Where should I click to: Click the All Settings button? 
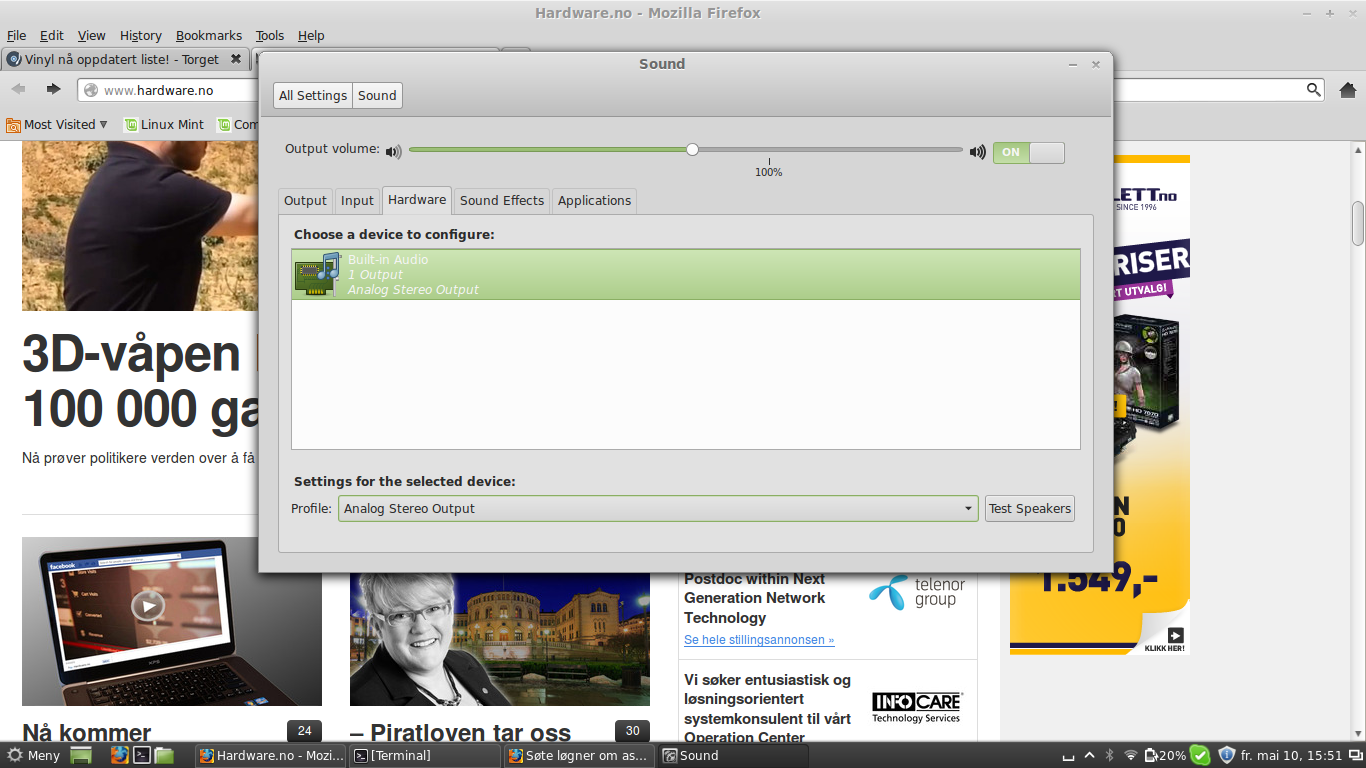click(x=313, y=95)
